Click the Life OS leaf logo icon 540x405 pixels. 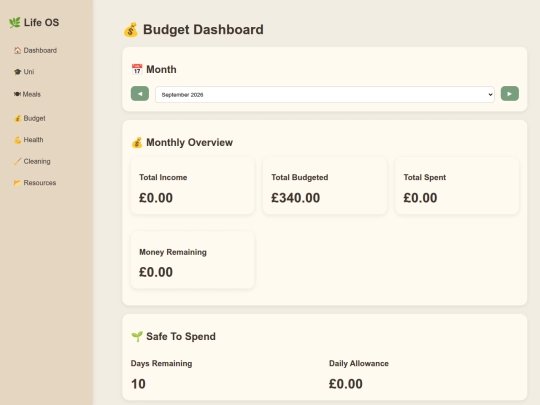[x=14, y=23]
